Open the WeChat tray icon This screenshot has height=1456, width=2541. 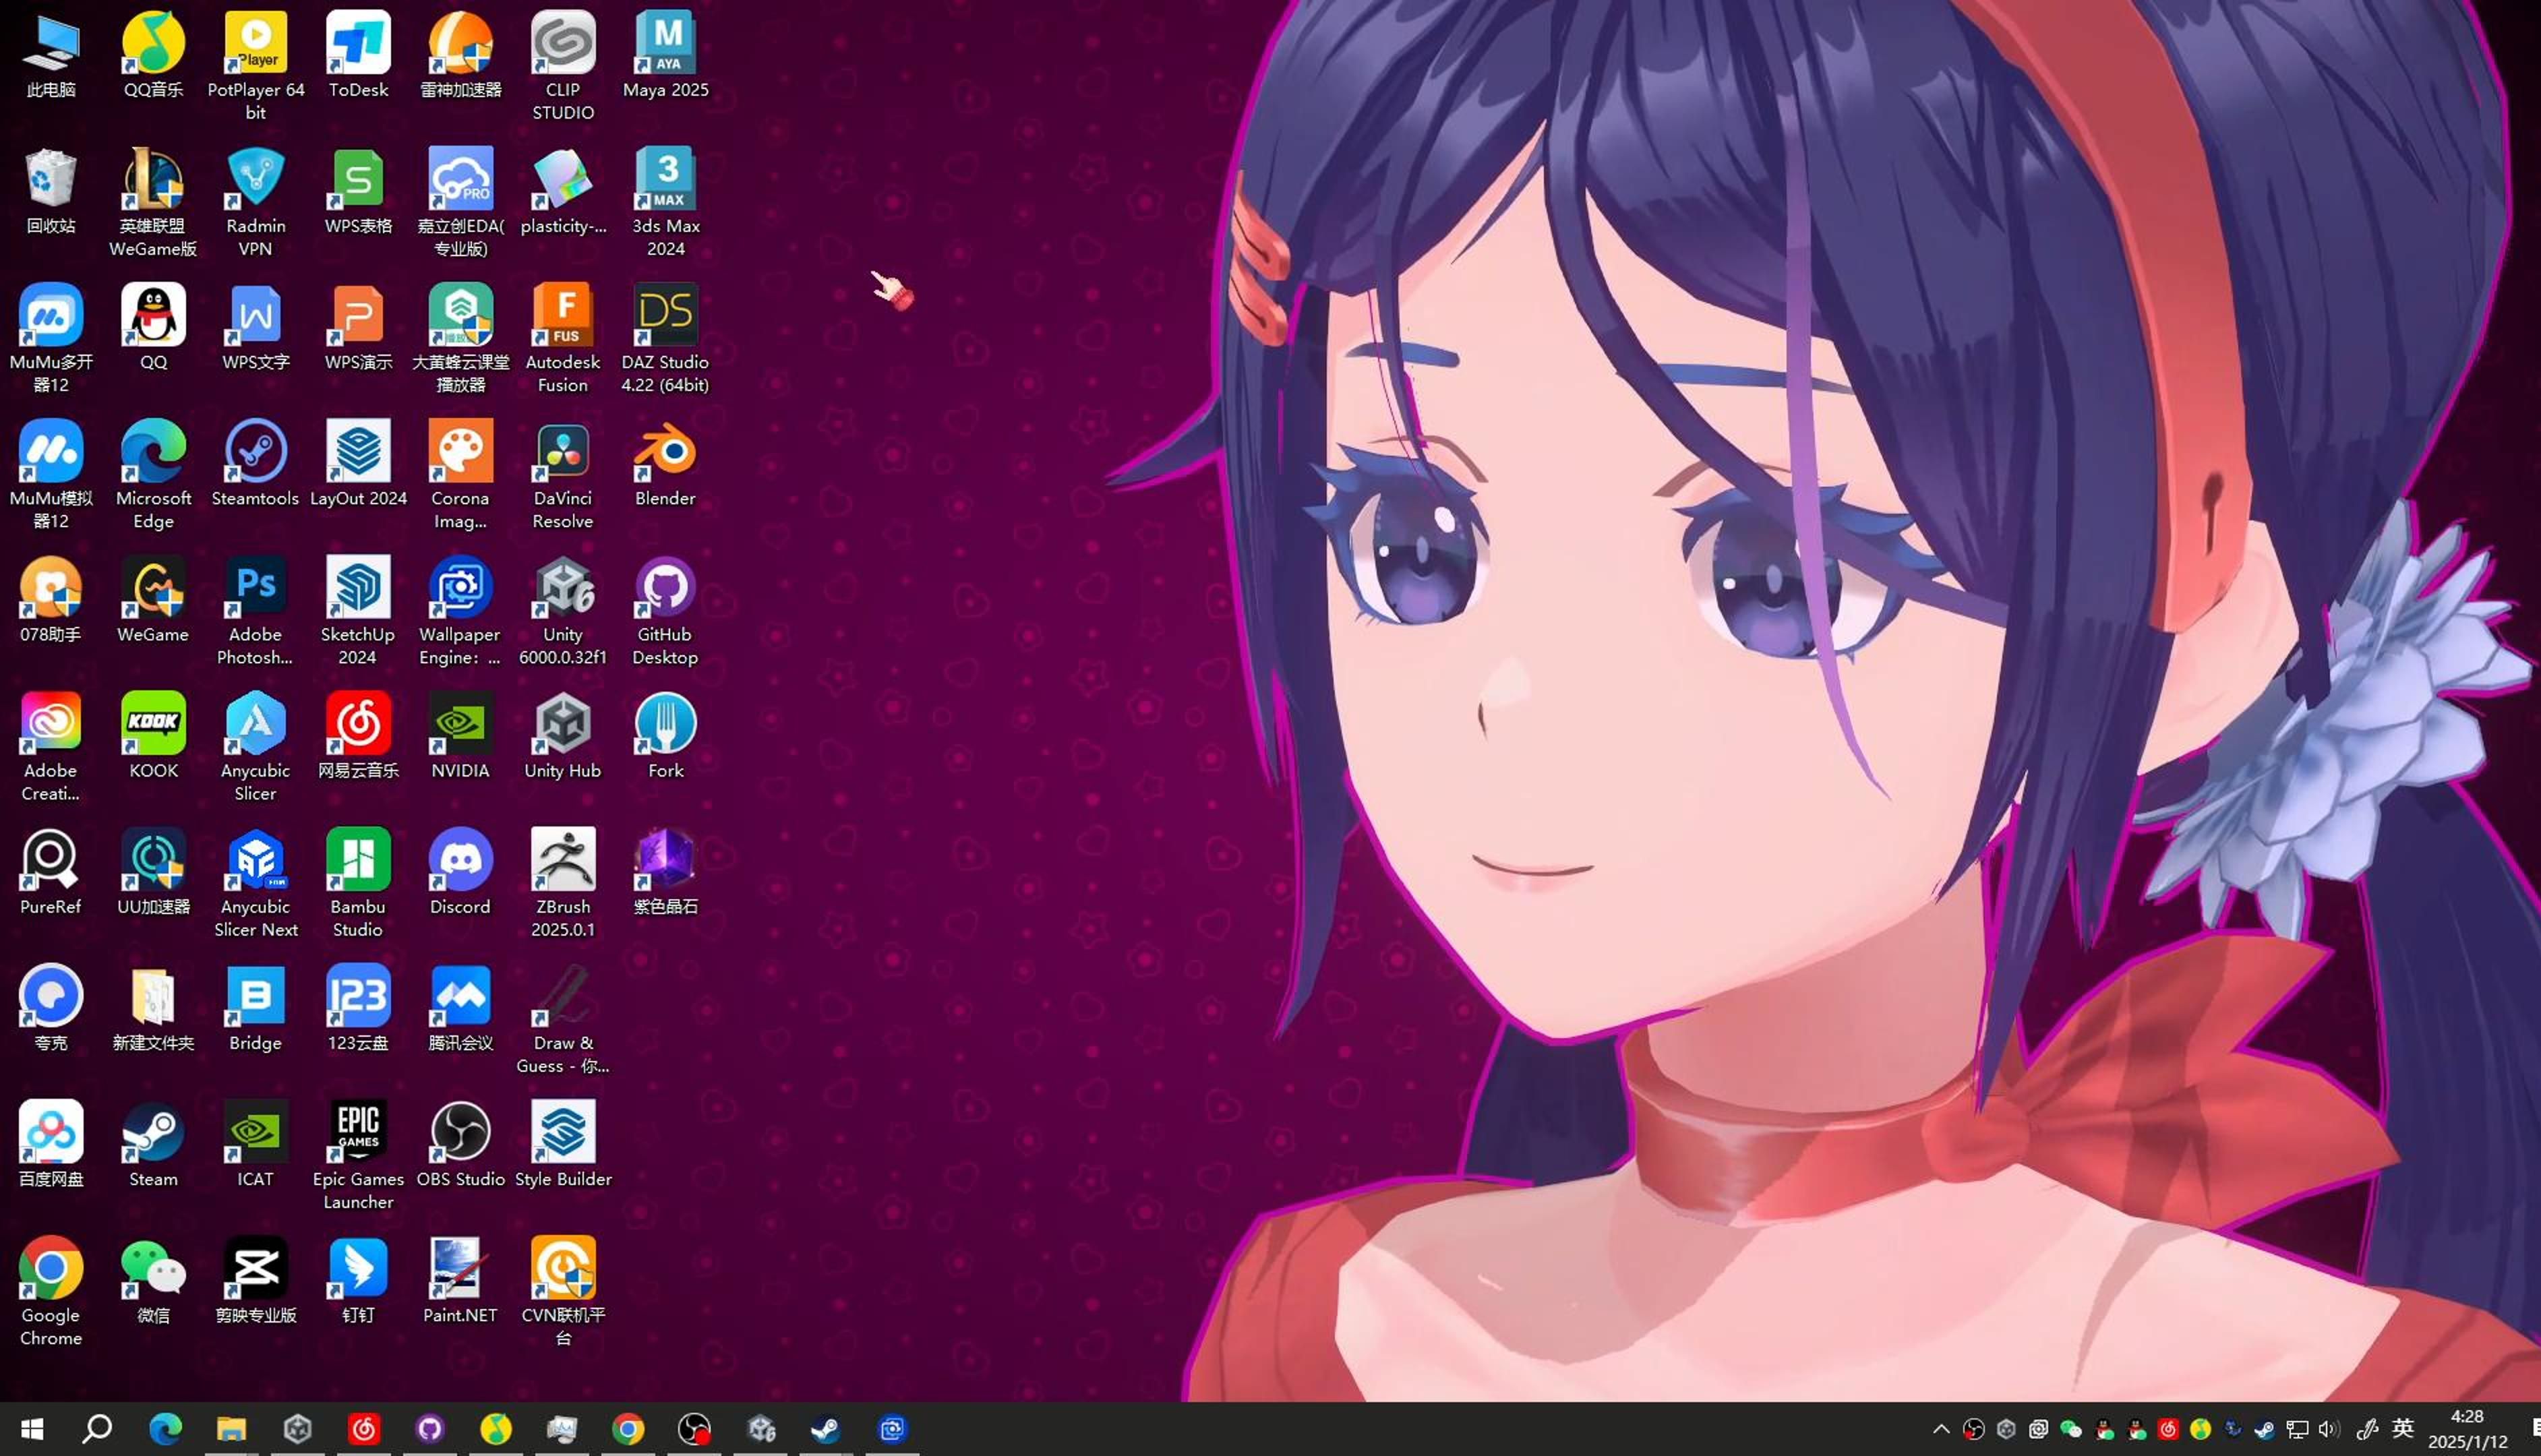[x=2071, y=1429]
